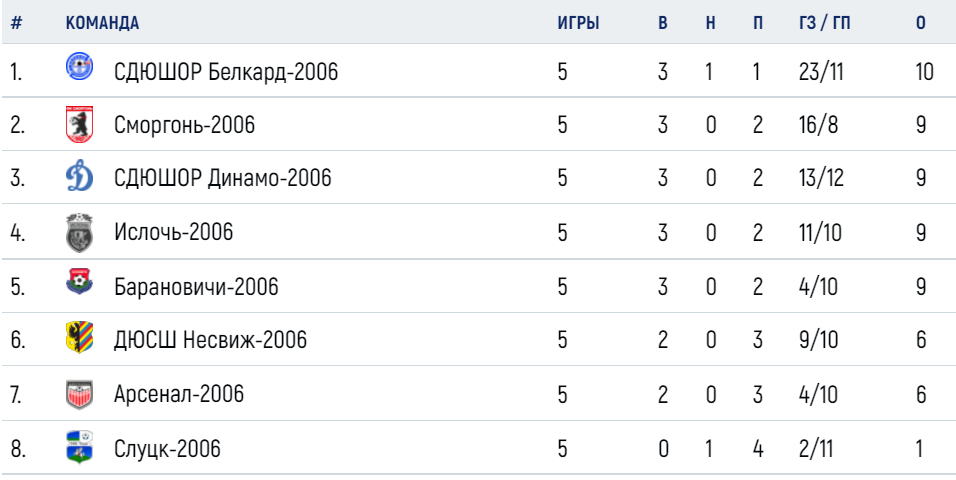The width and height of the screenshot is (956, 480).
Task: Open the СДЮШОР Белкард-2006 team link
Action: point(226,73)
